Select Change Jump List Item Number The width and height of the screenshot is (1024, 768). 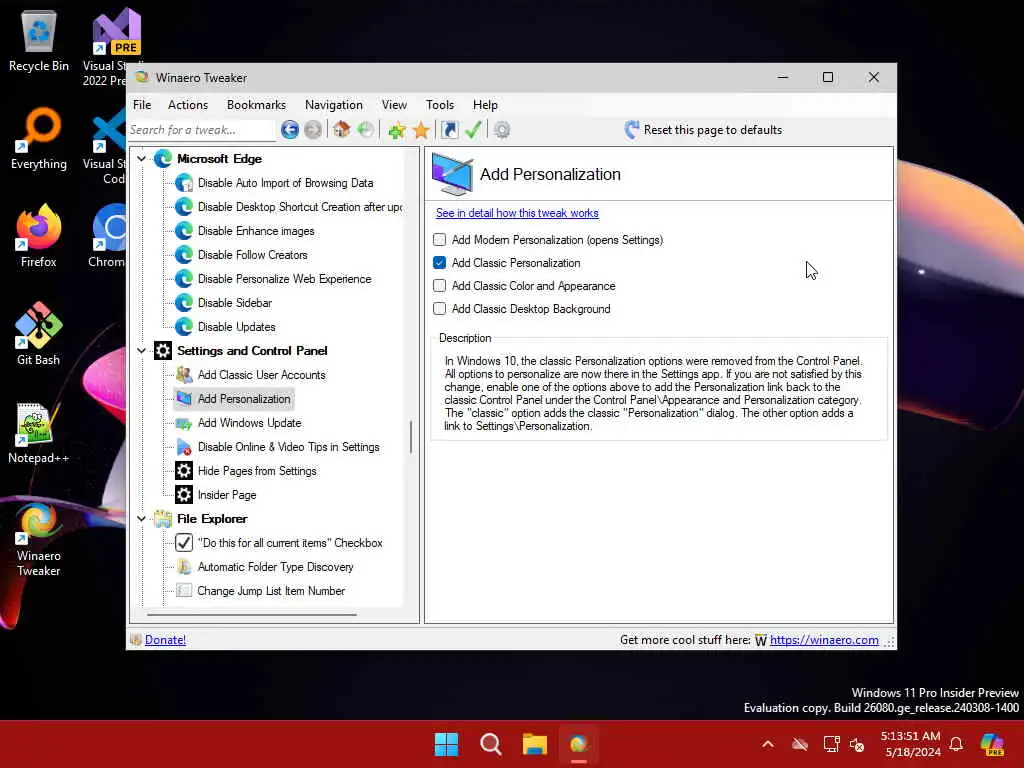pos(271,591)
